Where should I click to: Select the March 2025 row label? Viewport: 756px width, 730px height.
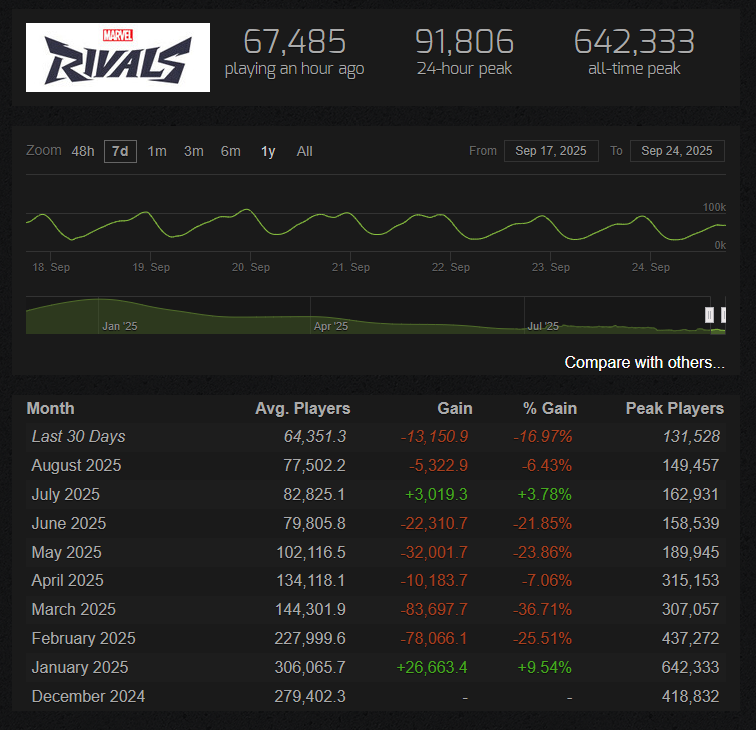click(73, 609)
